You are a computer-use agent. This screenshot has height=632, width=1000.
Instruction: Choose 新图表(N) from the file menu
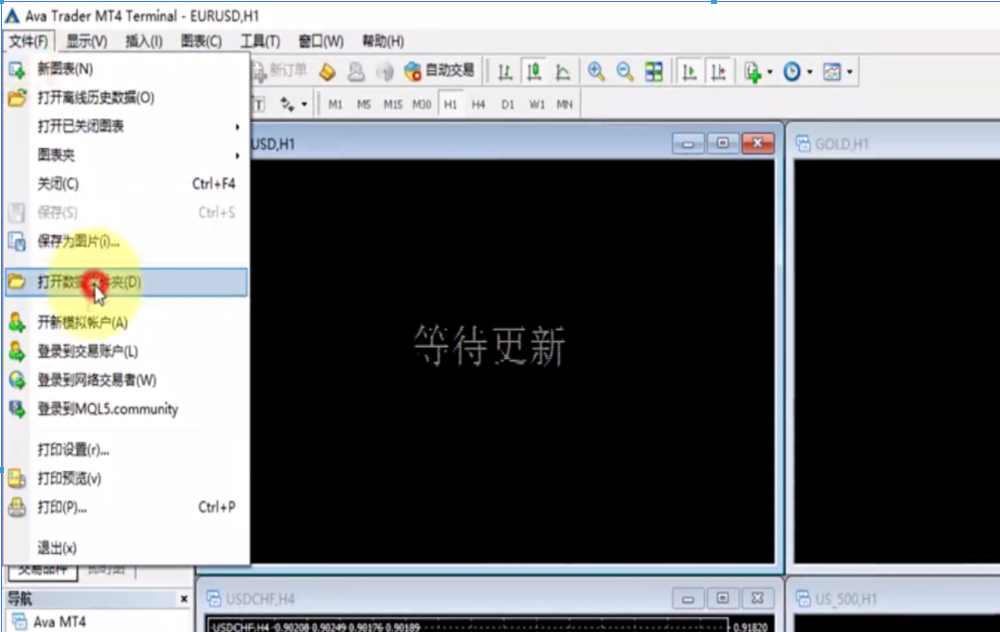126,69
